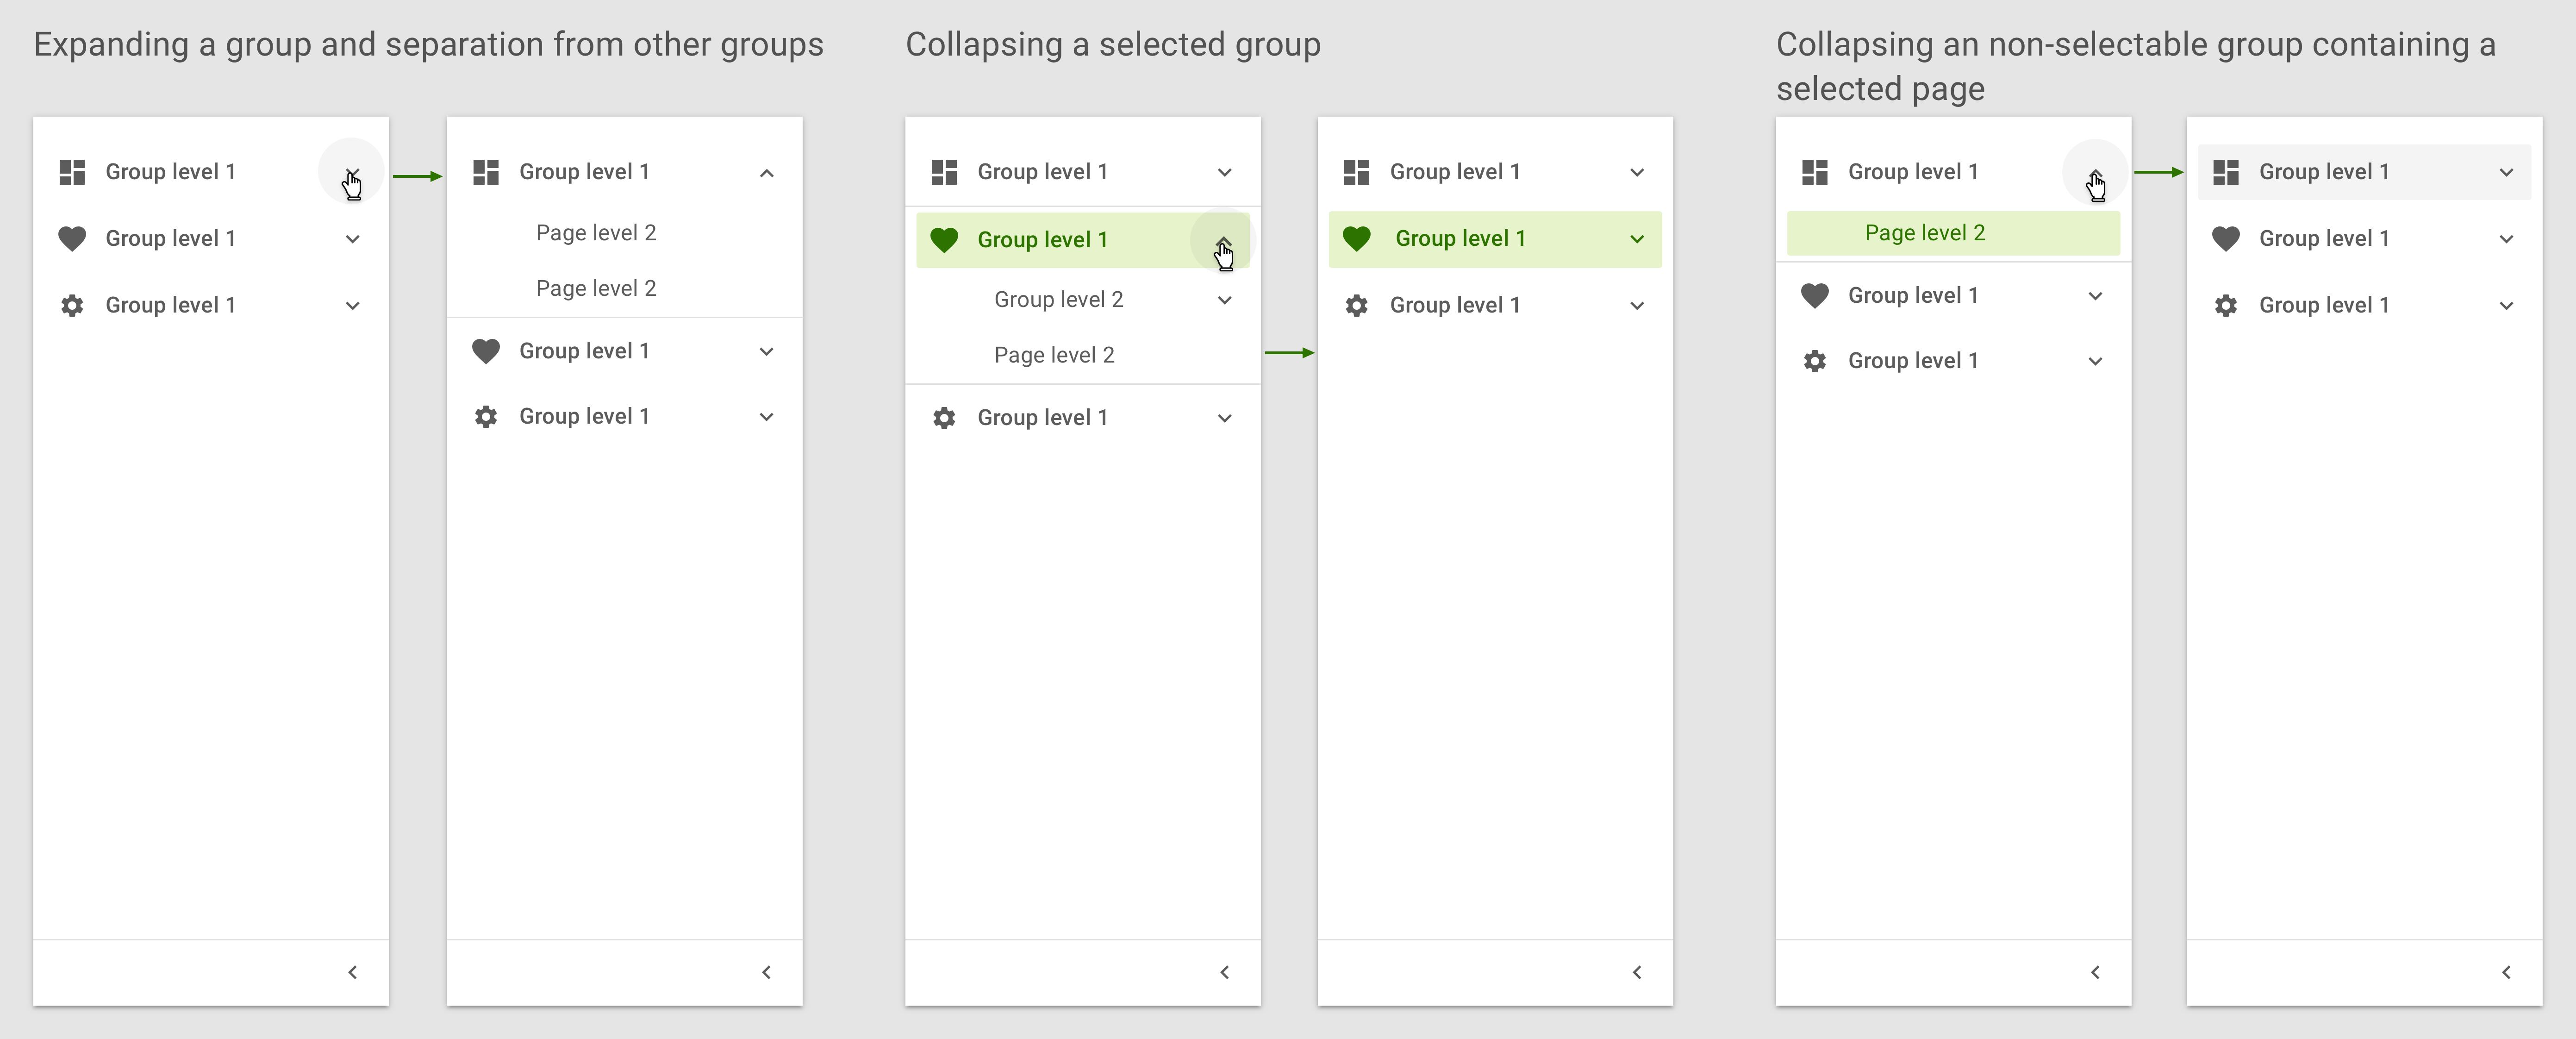This screenshot has width=2576, height=1039.
Task: Collapse sidebar with fourth panel's bottom arrow
Action: [1637, 972]
